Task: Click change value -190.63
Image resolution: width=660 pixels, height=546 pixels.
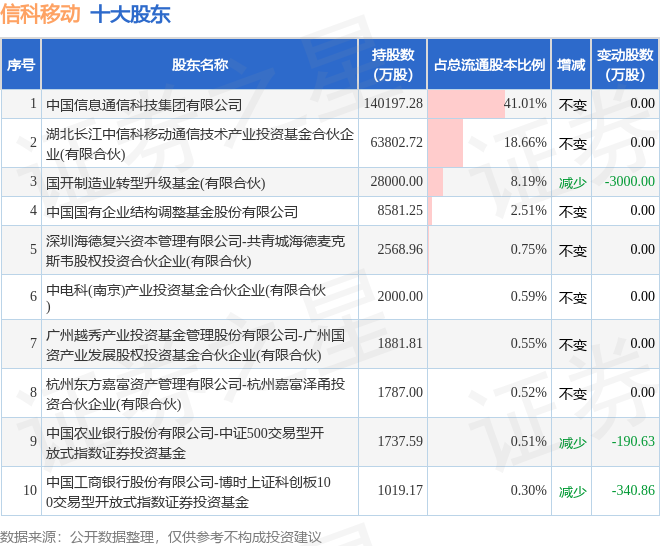Action: click(x=633, y=441)
